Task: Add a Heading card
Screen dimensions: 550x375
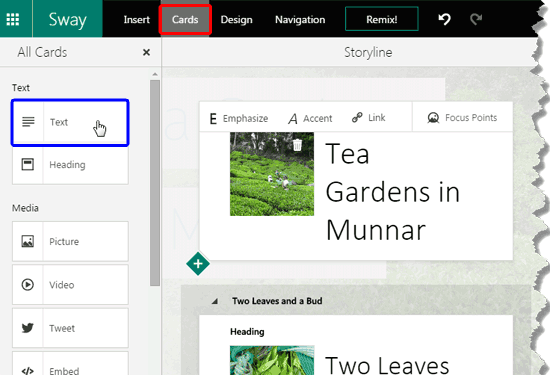Action: [x=70, y=165]
